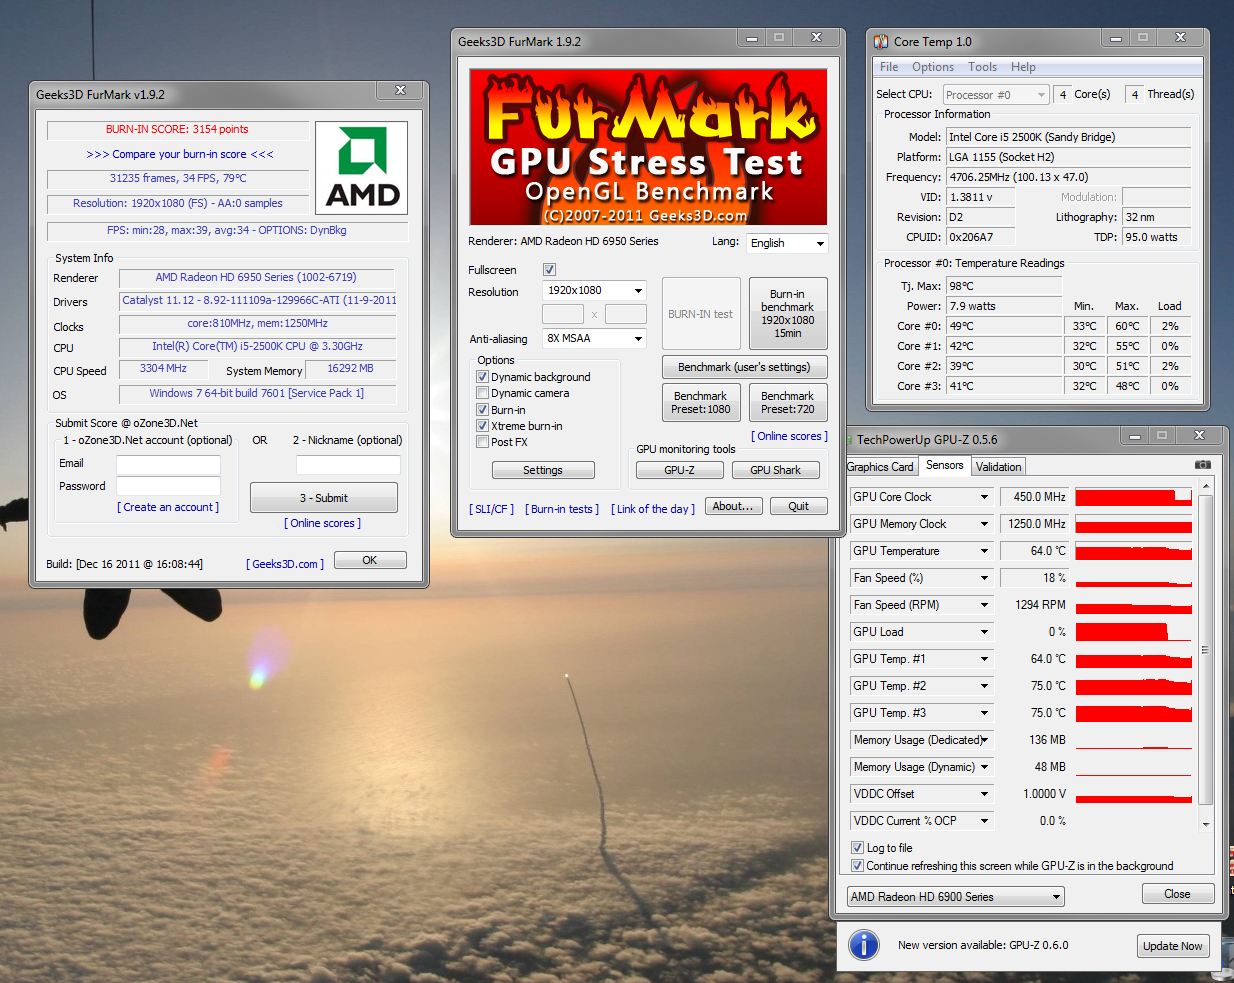Click the blue info icon beside the update notice
Image resolution: width=1234 pixels, height=983 pixels.
pyautogui.click(x=863, y=945)
